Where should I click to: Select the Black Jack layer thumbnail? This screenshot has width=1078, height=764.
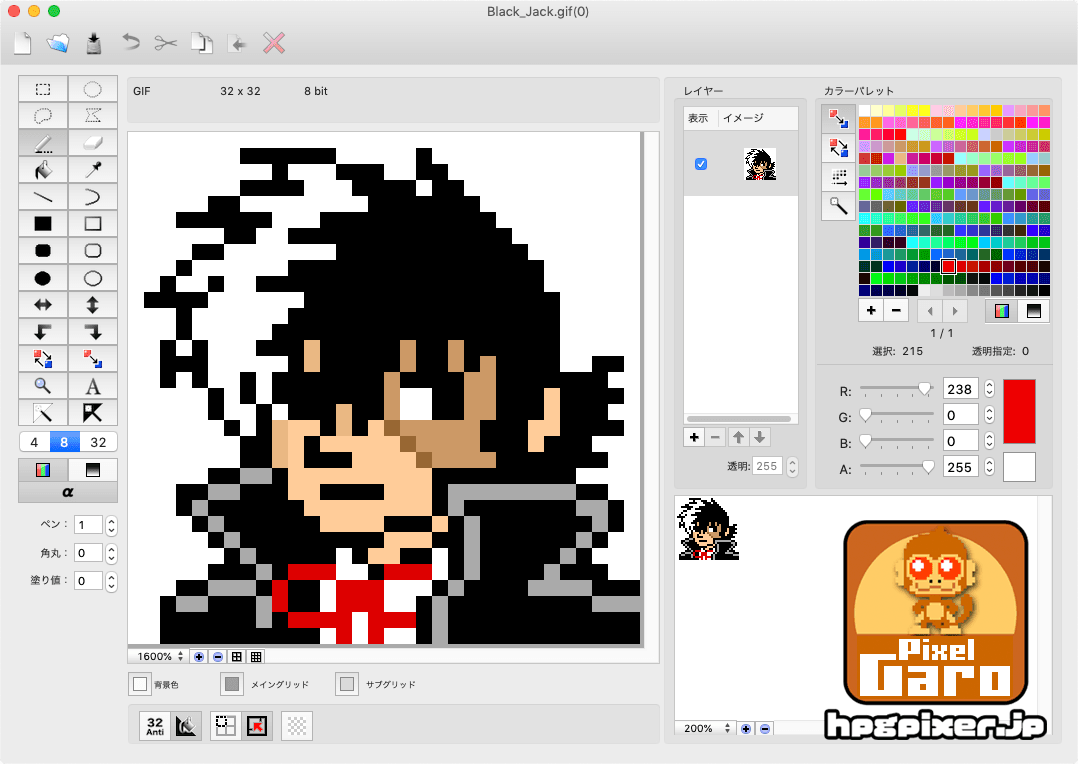760,164
